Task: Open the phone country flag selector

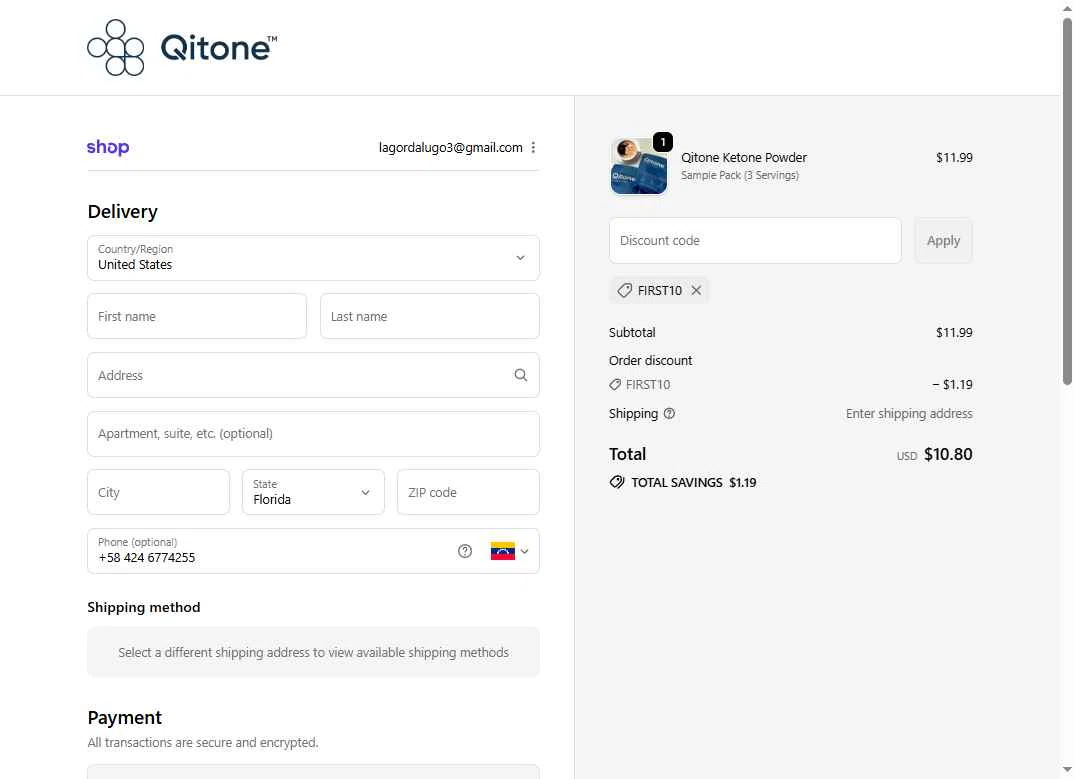Action: (x=509, y=551)
